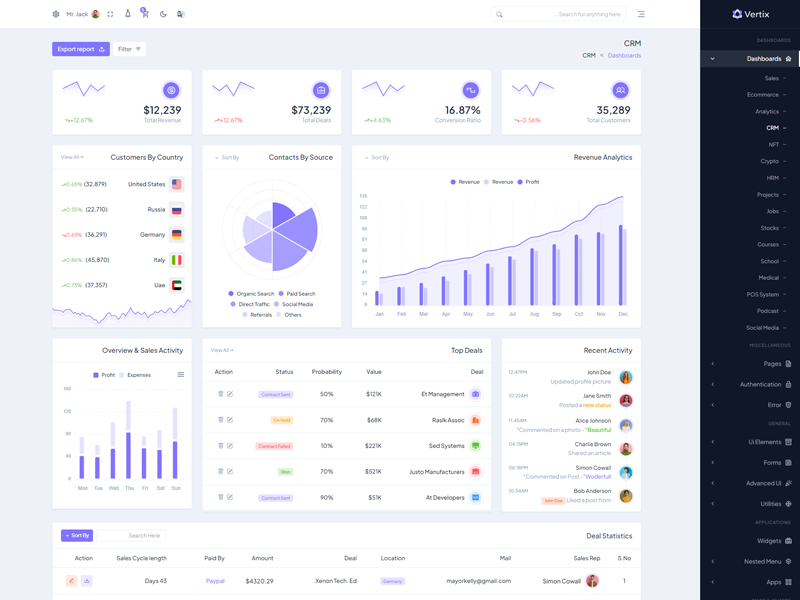Open the Analytics sidebar menu item

coord(768,112)
